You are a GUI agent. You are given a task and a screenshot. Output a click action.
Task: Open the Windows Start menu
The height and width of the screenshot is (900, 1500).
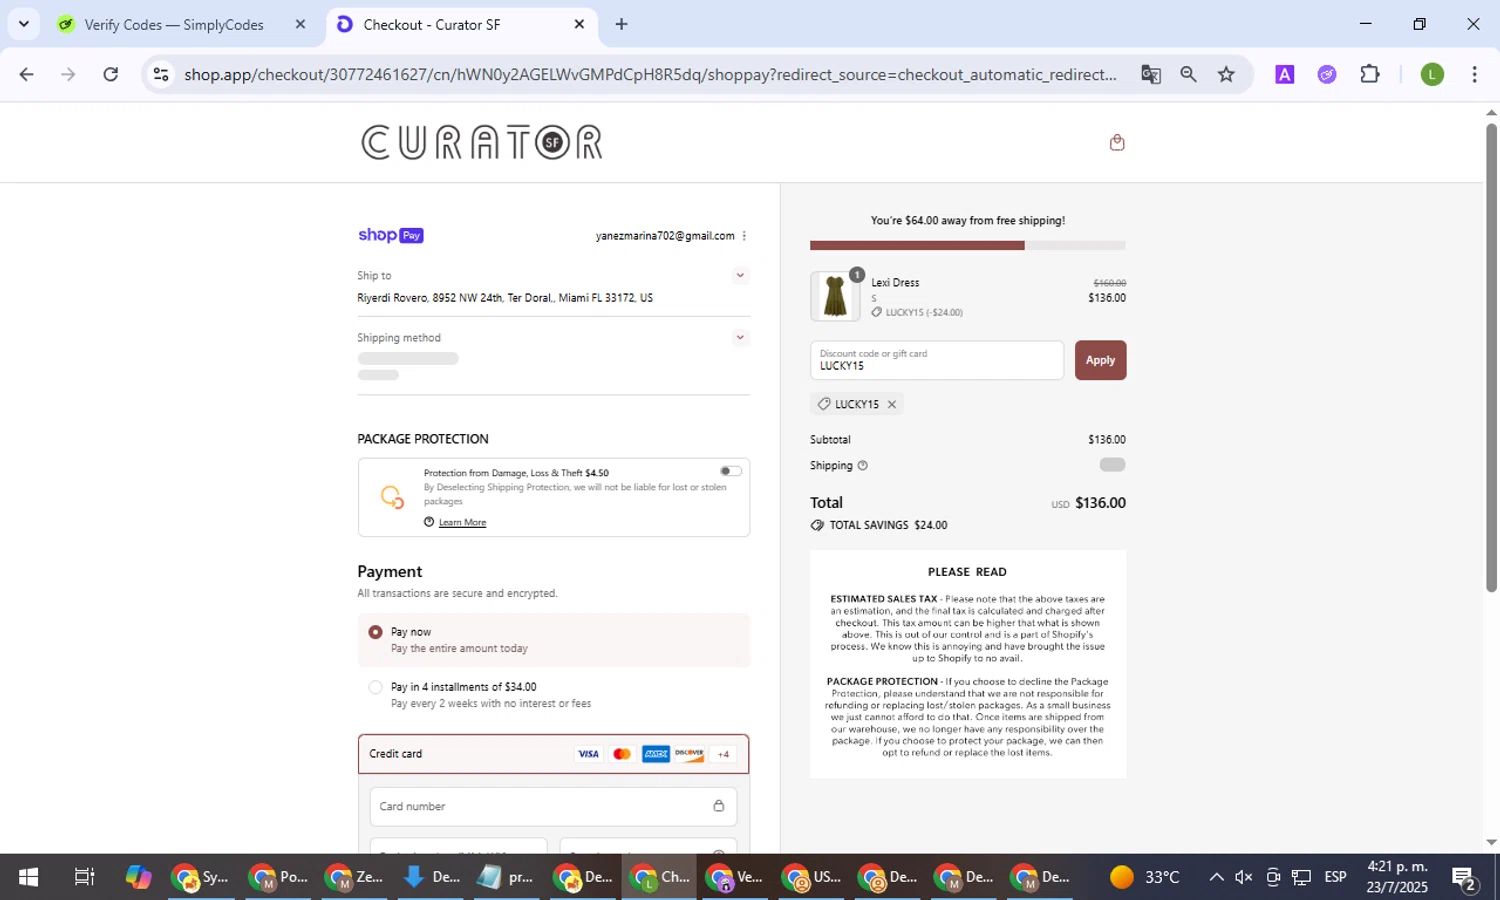point(28,877)
